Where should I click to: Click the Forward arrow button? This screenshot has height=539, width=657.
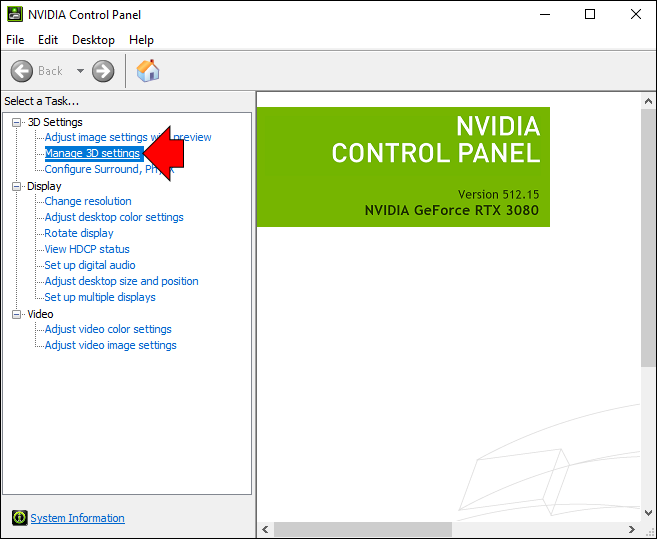pos(103,71)
